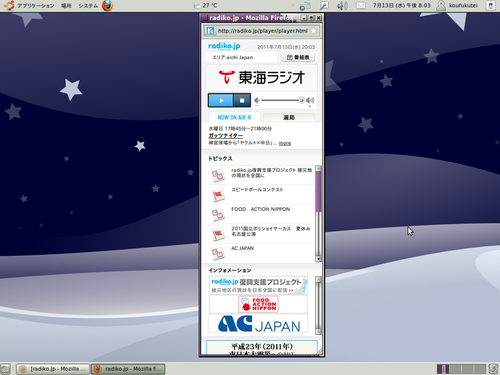Click the radiko.jp logo in the player
The height and width of the screenshot is (375, 500).
(224, 46)
